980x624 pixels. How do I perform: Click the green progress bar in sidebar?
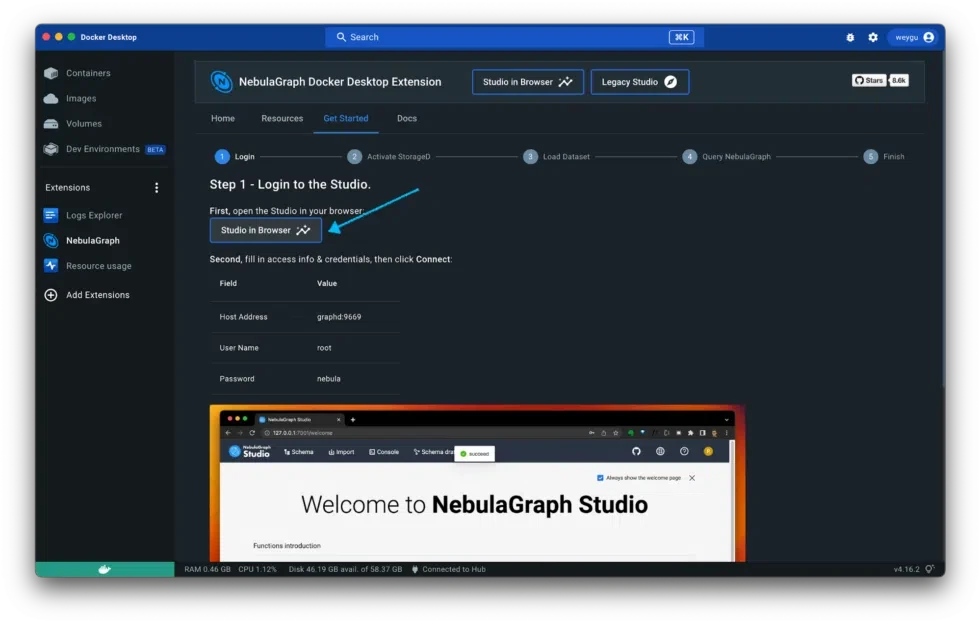pos(104,567)
